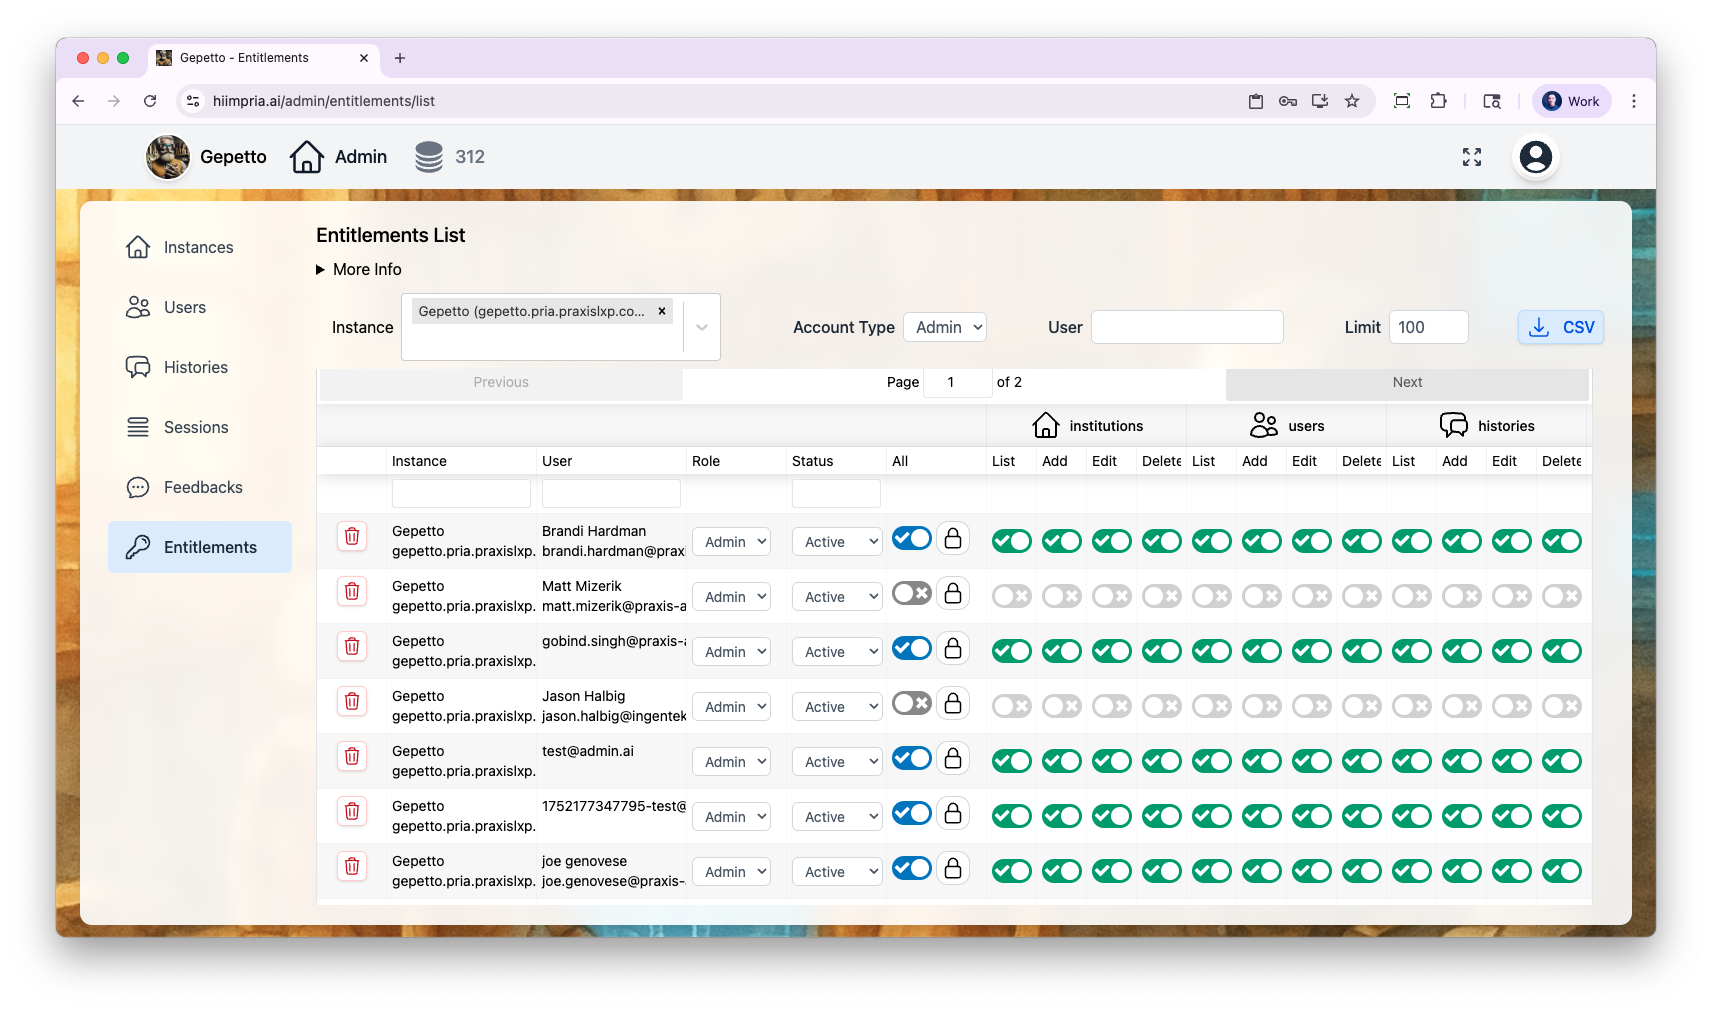
Task: Click the User filter input field
Action: (1187, 327)
